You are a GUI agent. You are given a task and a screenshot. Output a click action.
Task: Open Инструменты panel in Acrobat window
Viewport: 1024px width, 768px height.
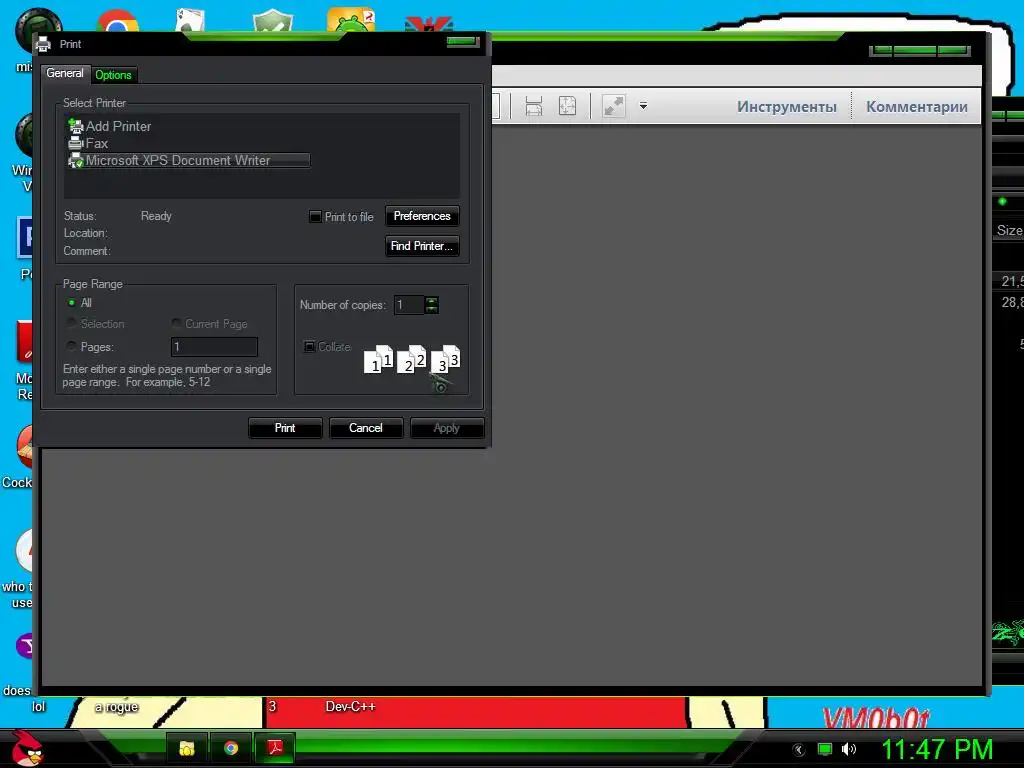tap(787, 106)
